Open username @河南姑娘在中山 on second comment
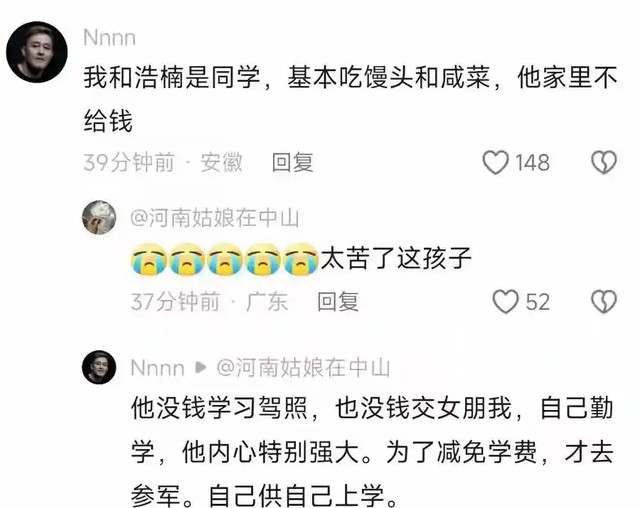The height and width of the screenshot is (508, 640). click(x=215, y=218)
